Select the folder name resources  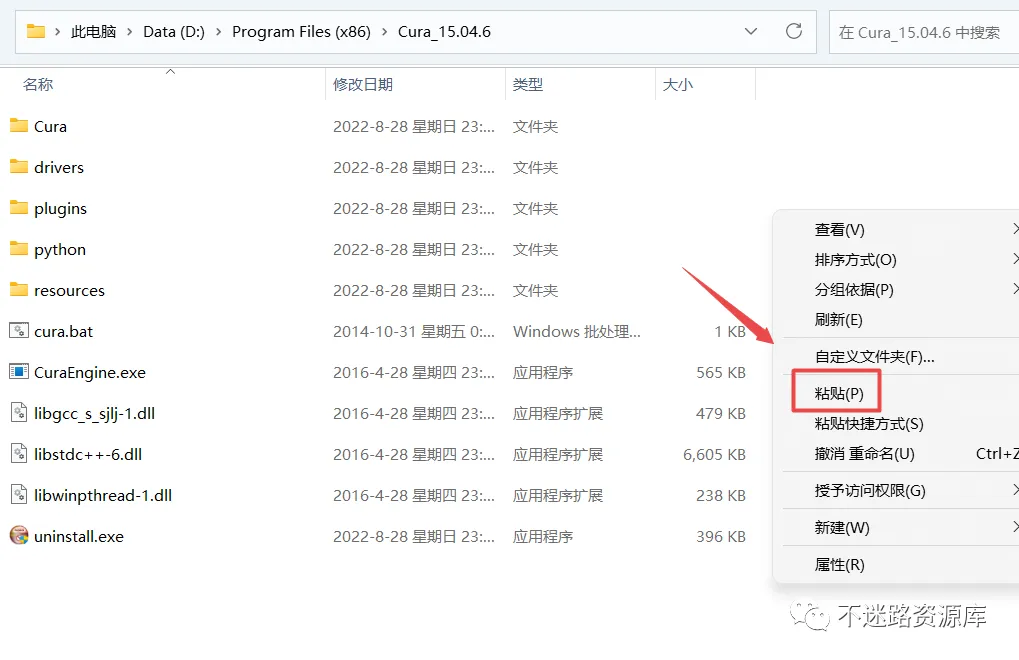click(x=69, y=290)
